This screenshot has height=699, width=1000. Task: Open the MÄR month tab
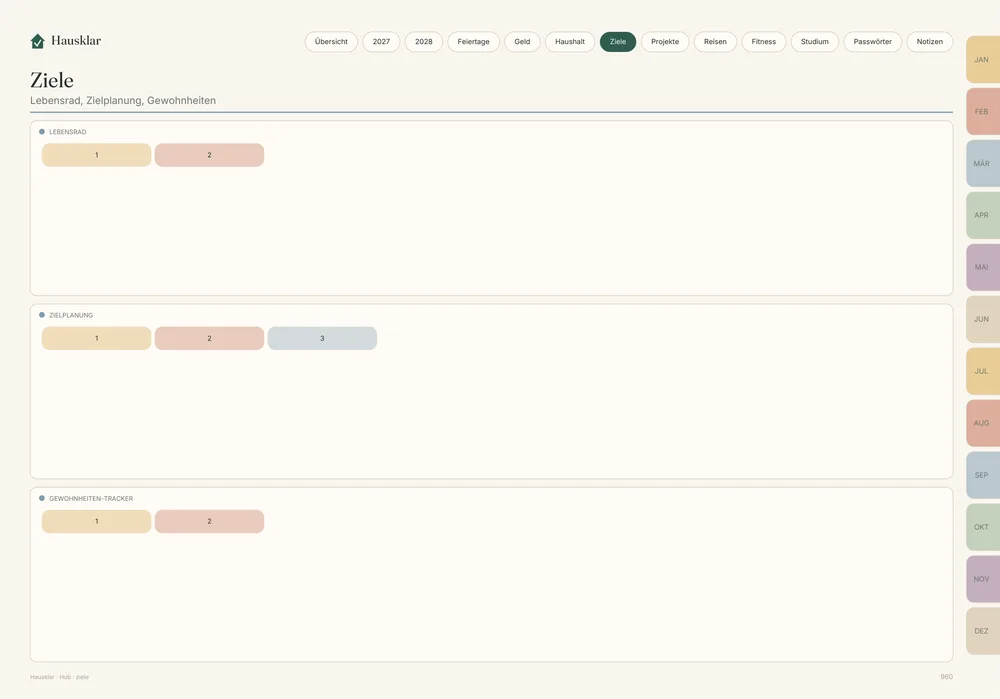point(983,163)
